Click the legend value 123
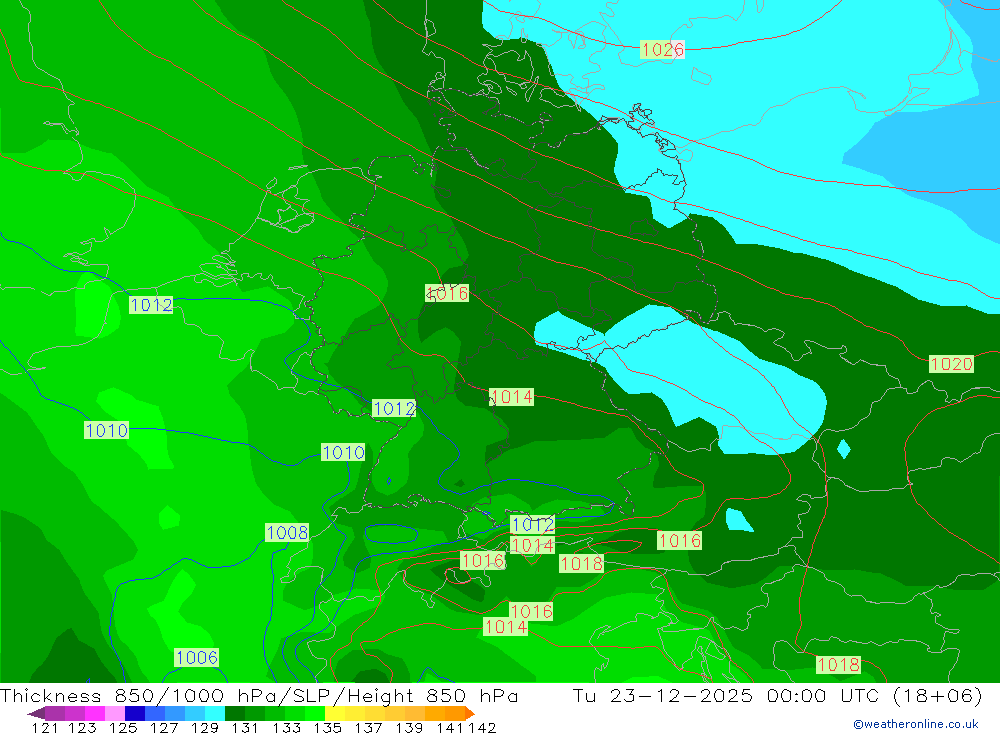The image size is (1000, 733). point(82,727)
